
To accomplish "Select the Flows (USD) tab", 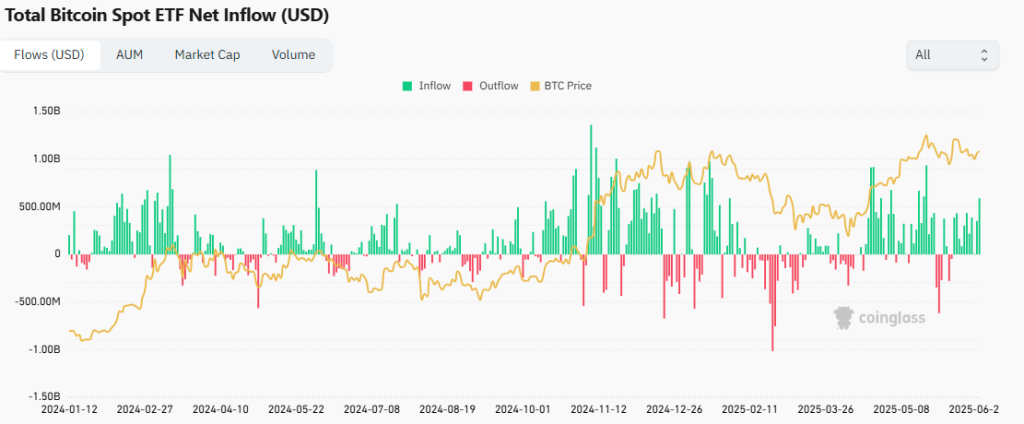I will coord(50,55).
